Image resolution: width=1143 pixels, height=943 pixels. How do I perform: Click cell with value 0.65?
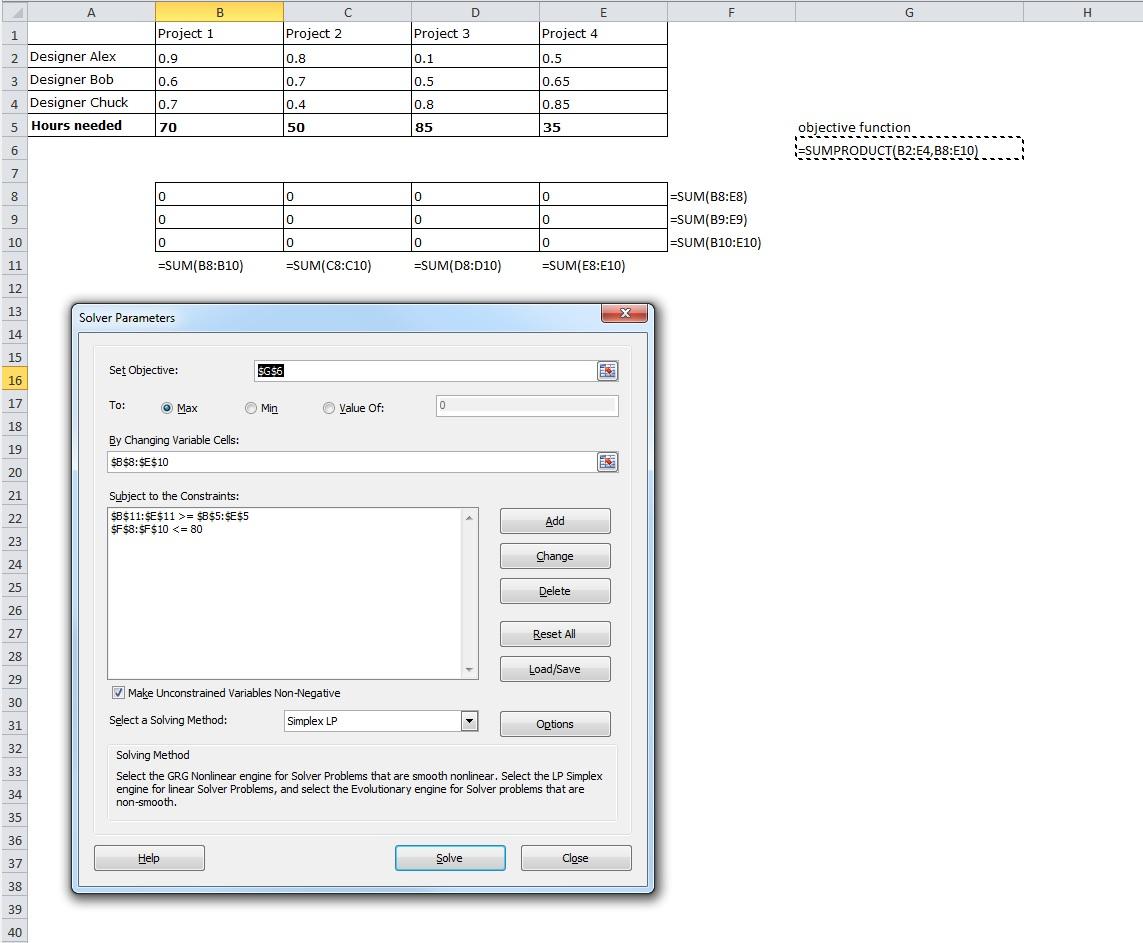point(604,81)
